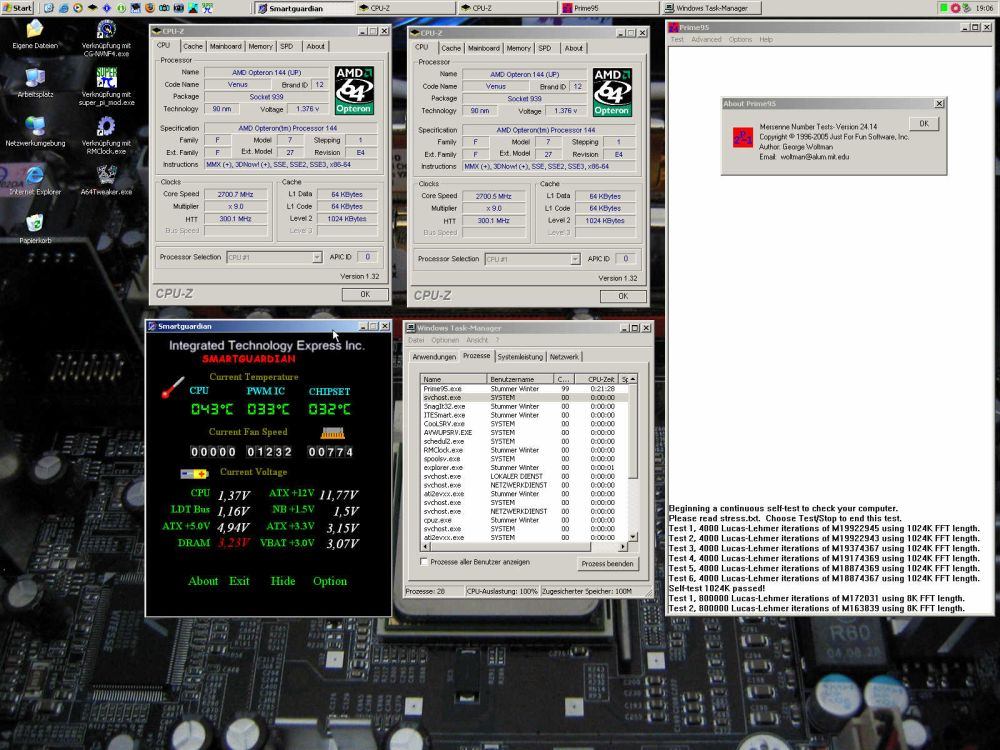Screen dimensions: 1000x750
Task: Select the super_pi_mod.exe shortcut icon
Action: pyautogui.click(x=106, y=79)
